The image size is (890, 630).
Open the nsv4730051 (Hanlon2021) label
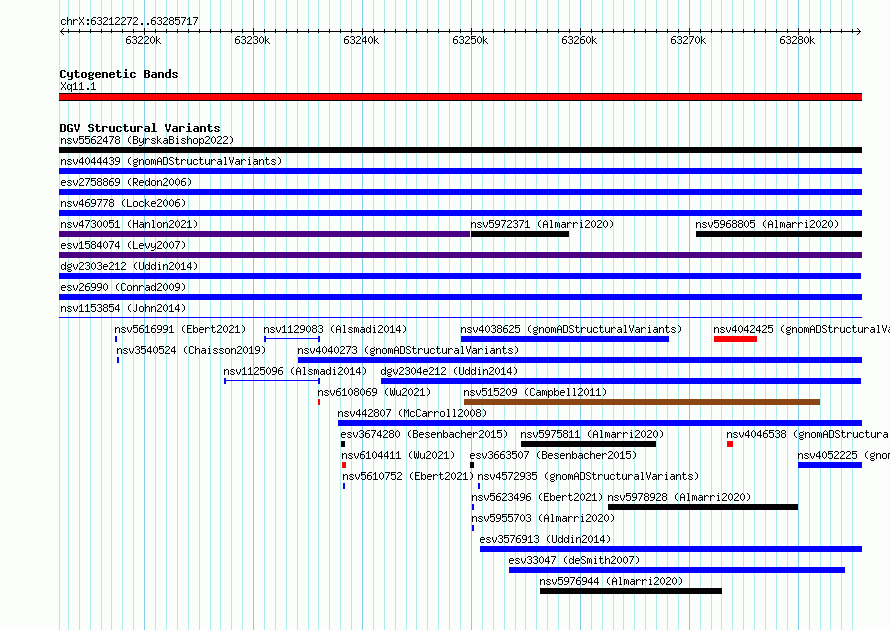pyautogui.click(x=129, y=224)
